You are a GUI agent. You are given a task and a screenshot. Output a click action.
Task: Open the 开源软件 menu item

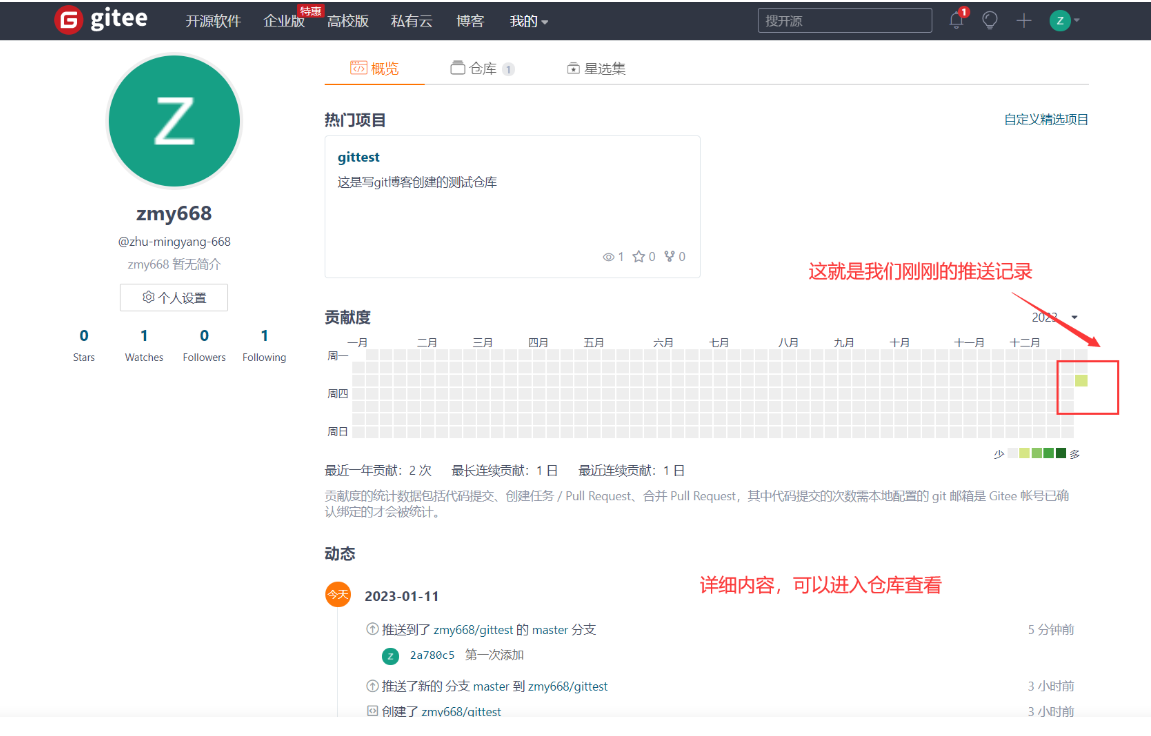pos(213,21)
